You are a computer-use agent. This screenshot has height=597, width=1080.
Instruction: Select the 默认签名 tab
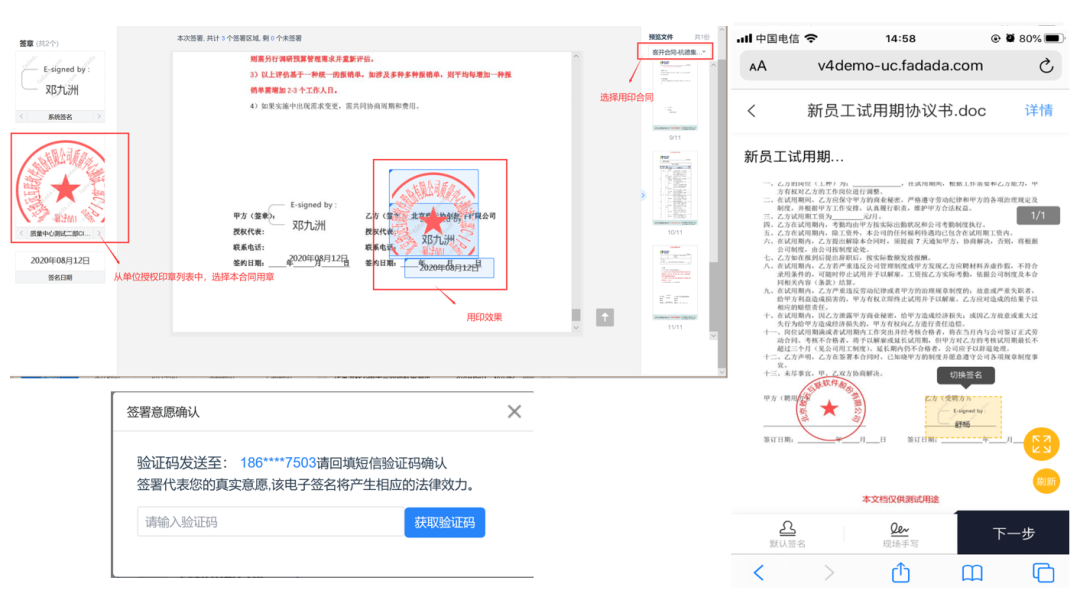(x=786, y=533)
